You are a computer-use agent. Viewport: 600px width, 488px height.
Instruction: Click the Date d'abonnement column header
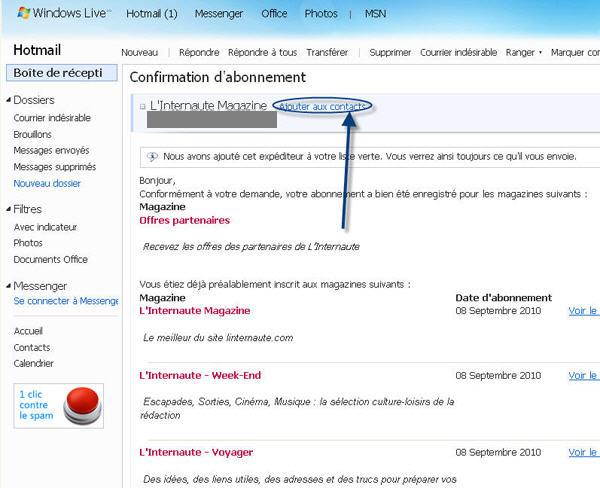(504, 298)
